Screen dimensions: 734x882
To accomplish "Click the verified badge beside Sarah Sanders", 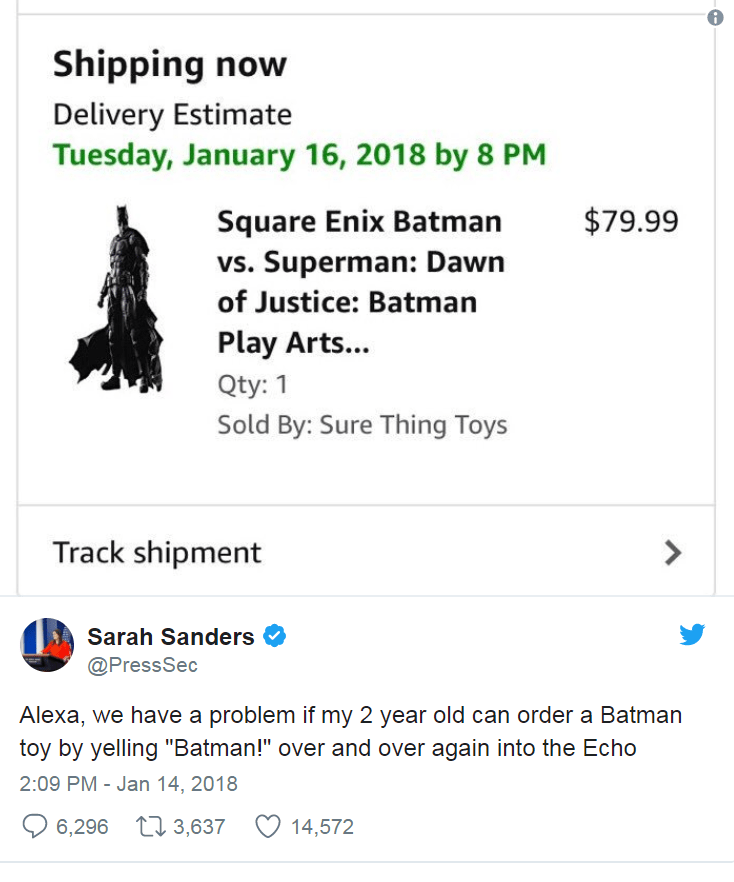I will click(x=274, y=635).
